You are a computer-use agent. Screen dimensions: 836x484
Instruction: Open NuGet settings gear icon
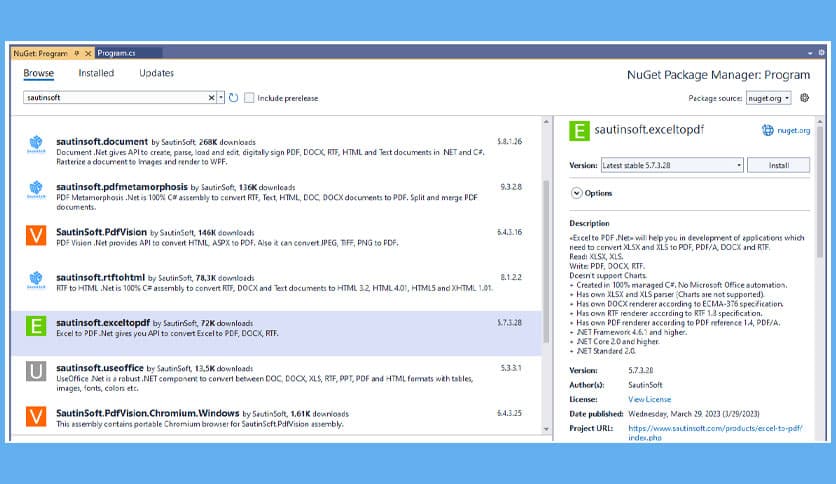click(805, 98)
